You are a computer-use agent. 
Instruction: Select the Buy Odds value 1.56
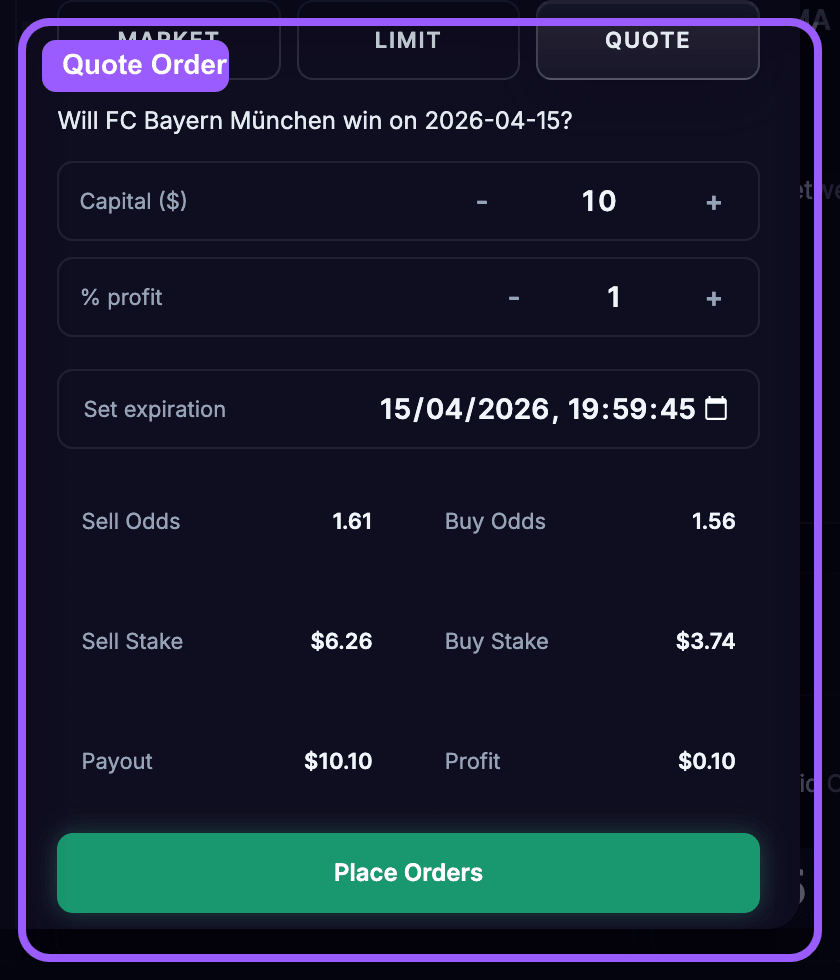pos(713,521)
